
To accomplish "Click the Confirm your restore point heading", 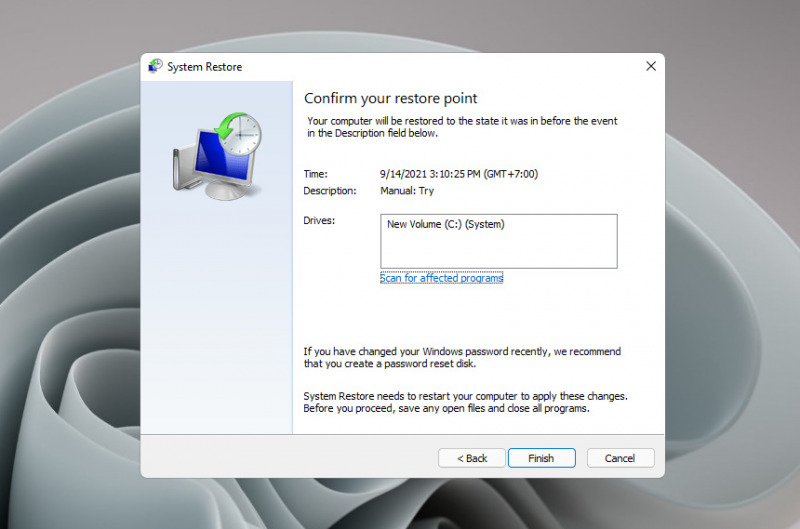I will [390, 98].
